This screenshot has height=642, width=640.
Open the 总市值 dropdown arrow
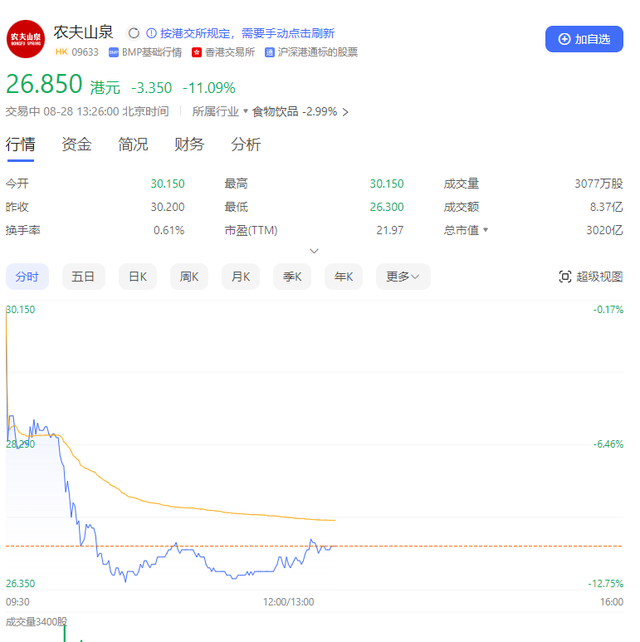(x=486, y=230)
